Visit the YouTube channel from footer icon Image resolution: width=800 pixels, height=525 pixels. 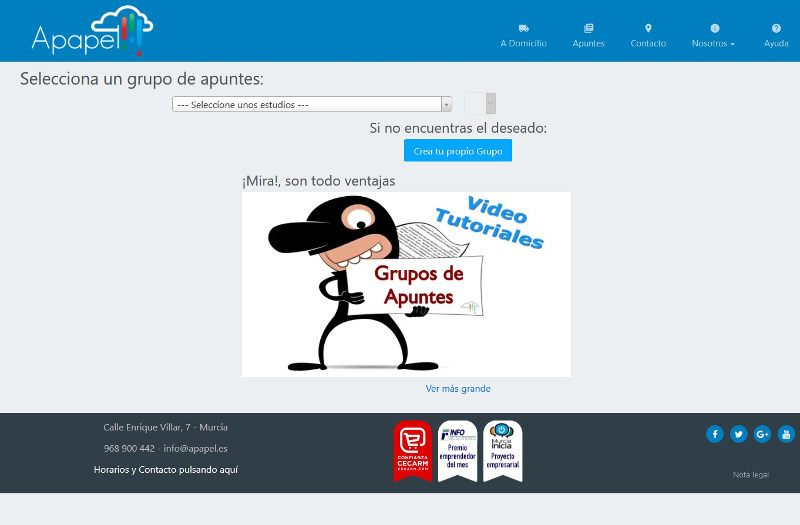point(786,433)
